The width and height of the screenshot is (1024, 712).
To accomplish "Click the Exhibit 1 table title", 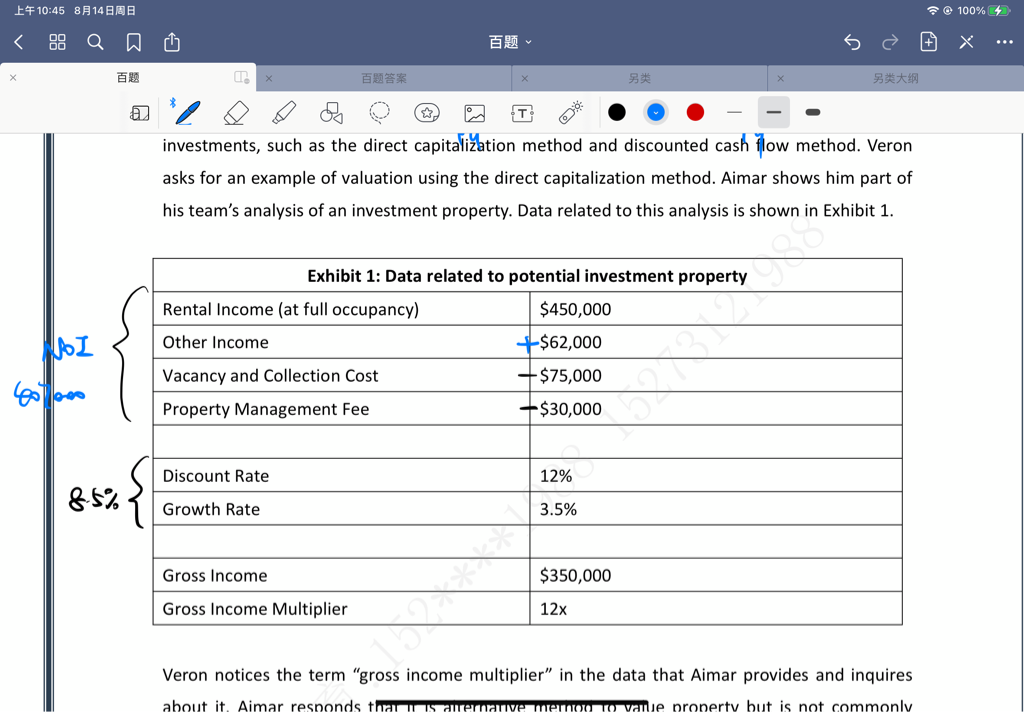I will click(527, 276).
